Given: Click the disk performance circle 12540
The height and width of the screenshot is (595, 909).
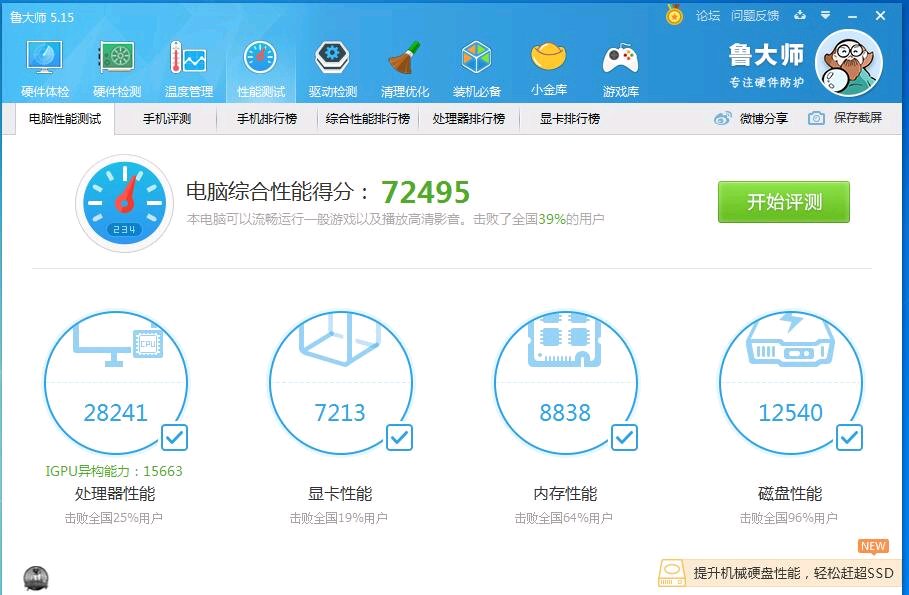Looking at the screenshot, I should [791, 383].
